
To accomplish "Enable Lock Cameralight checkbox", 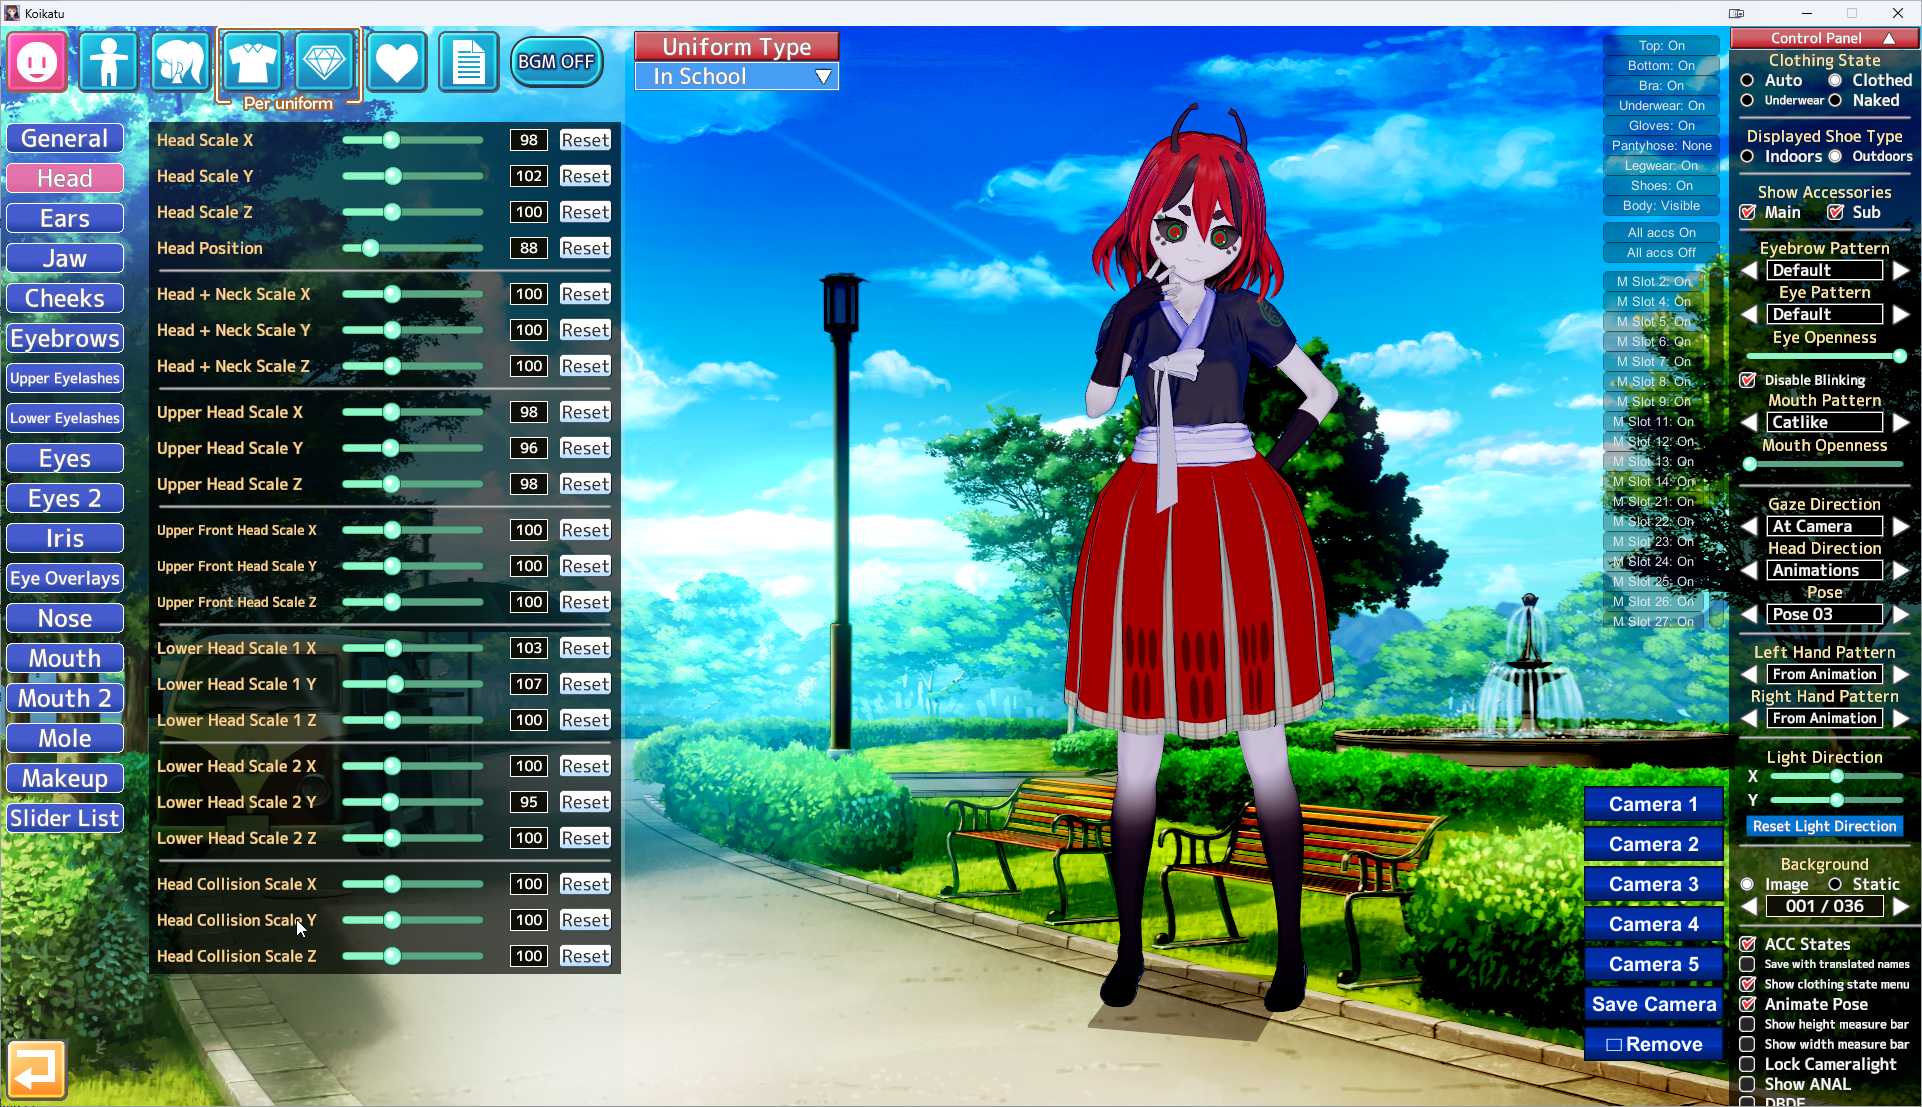I will [x=1747, y=1064].
